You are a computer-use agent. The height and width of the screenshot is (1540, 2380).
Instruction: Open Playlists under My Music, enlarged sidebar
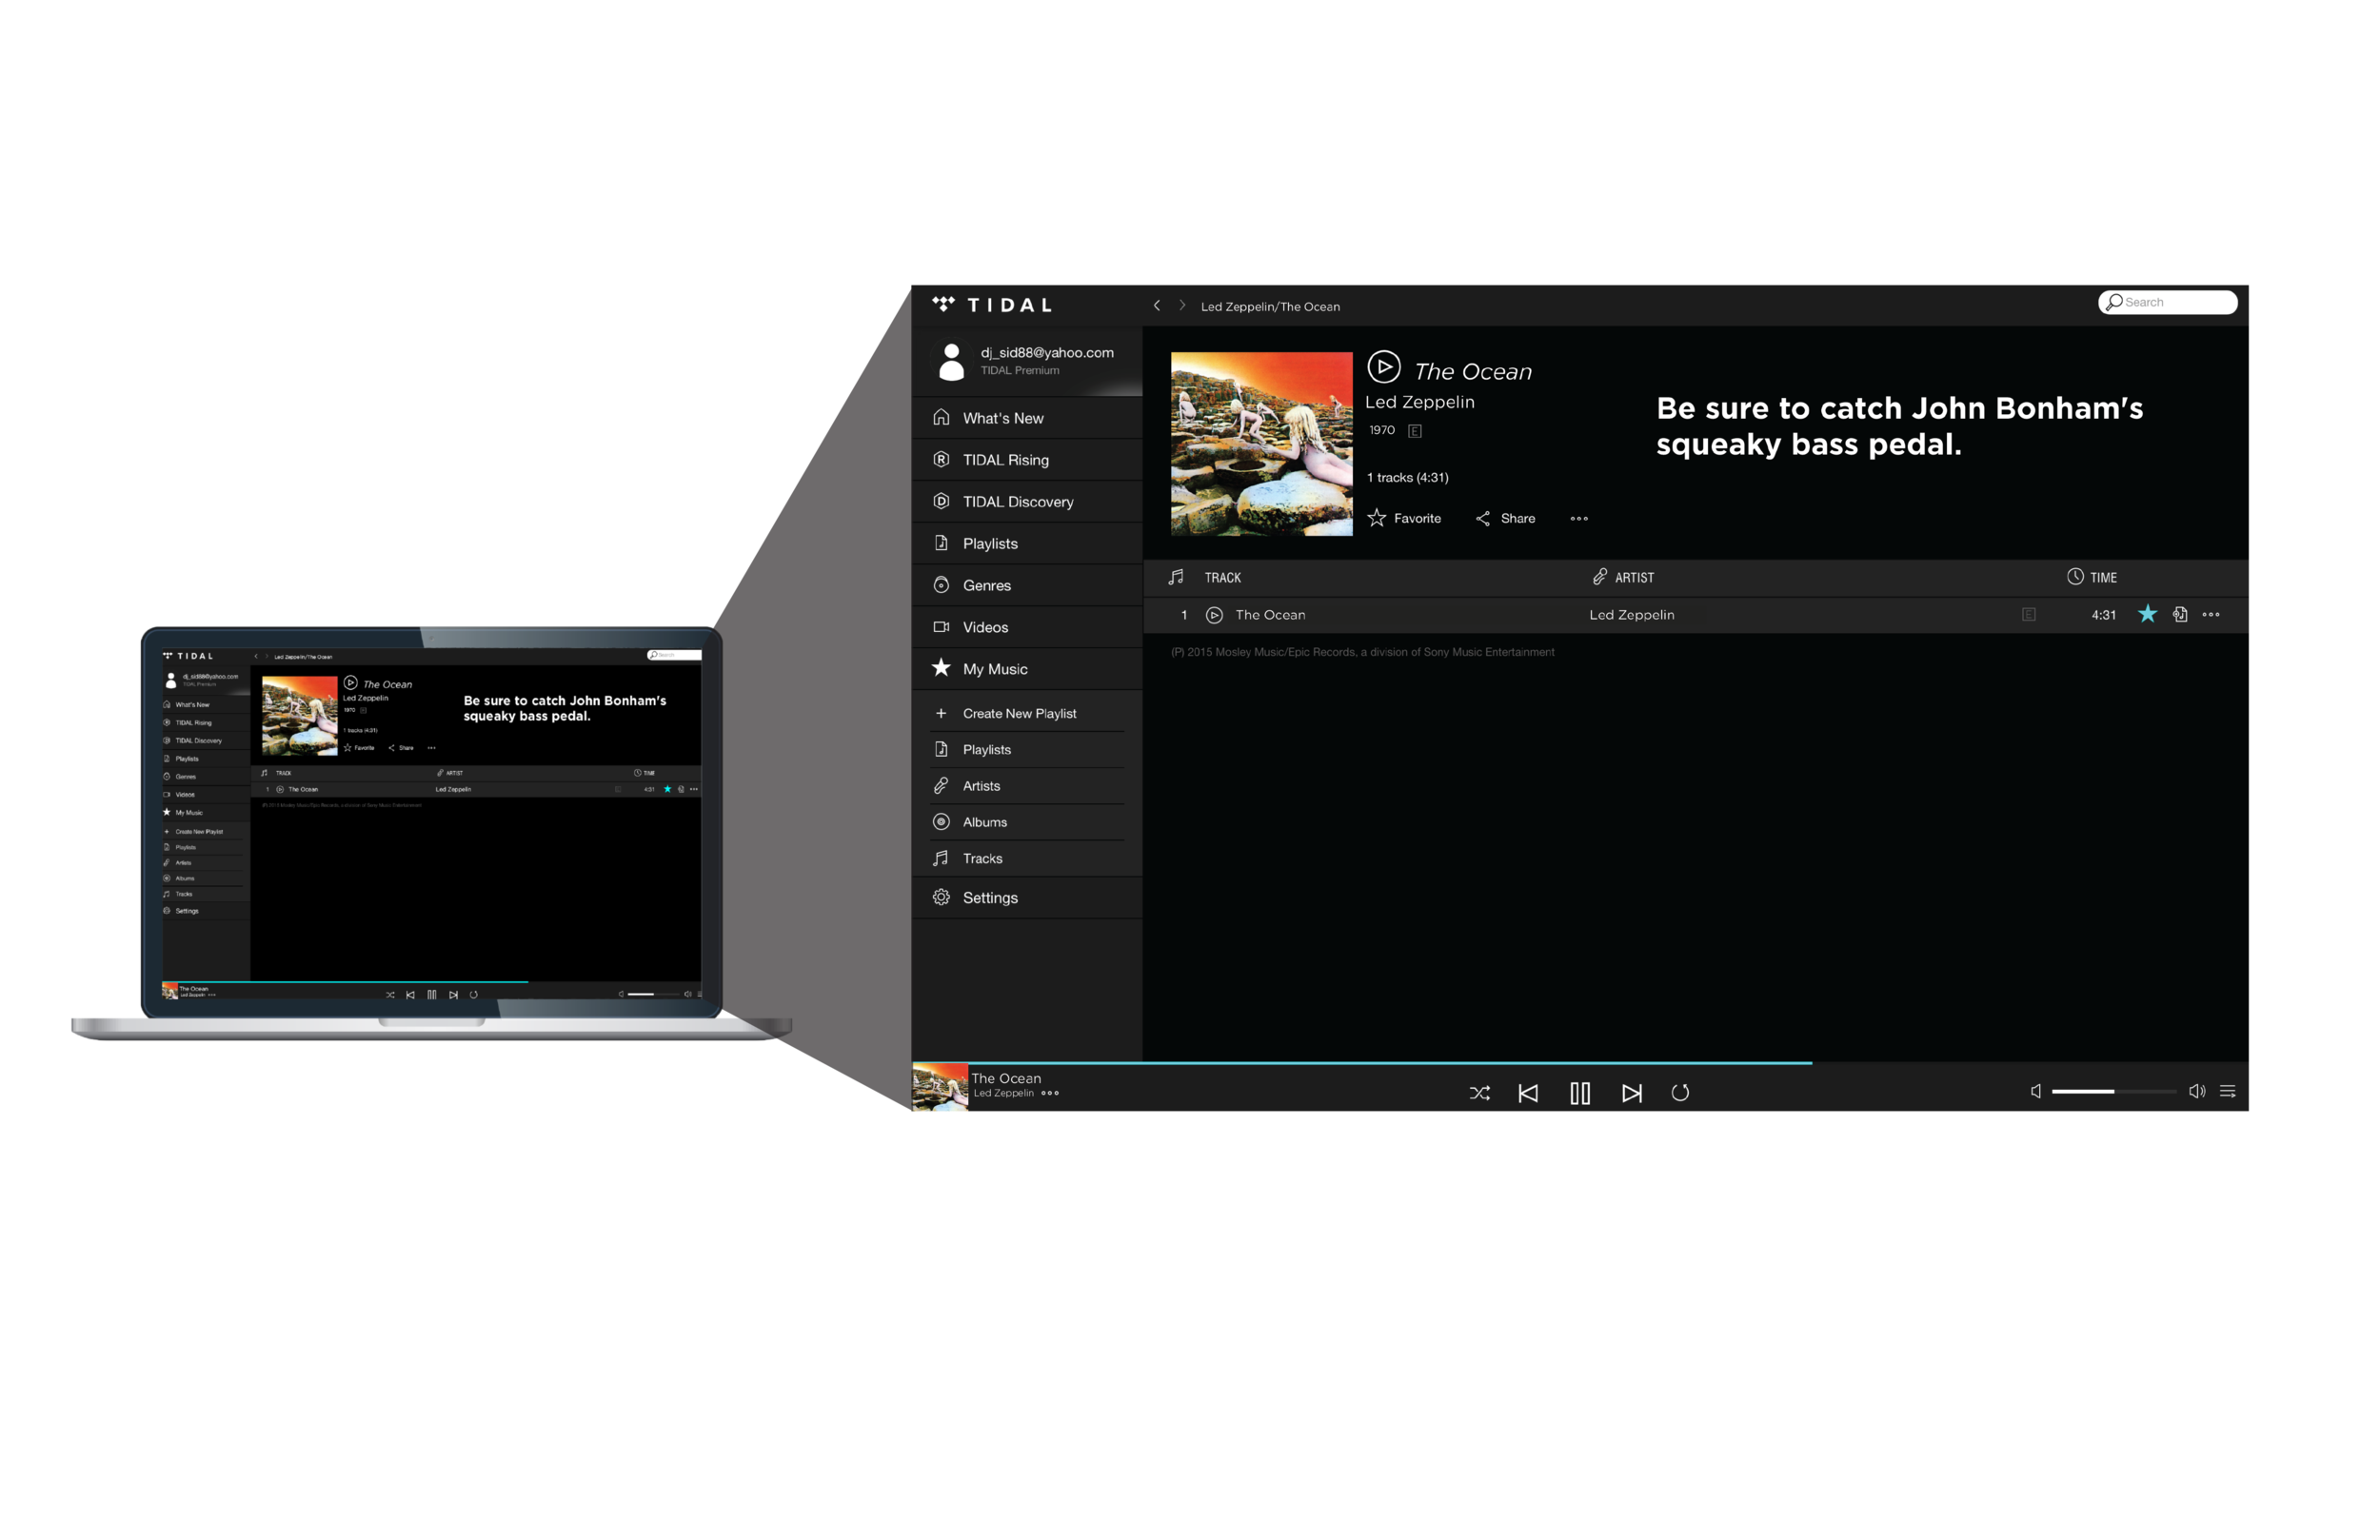(x=1027, y=750)
